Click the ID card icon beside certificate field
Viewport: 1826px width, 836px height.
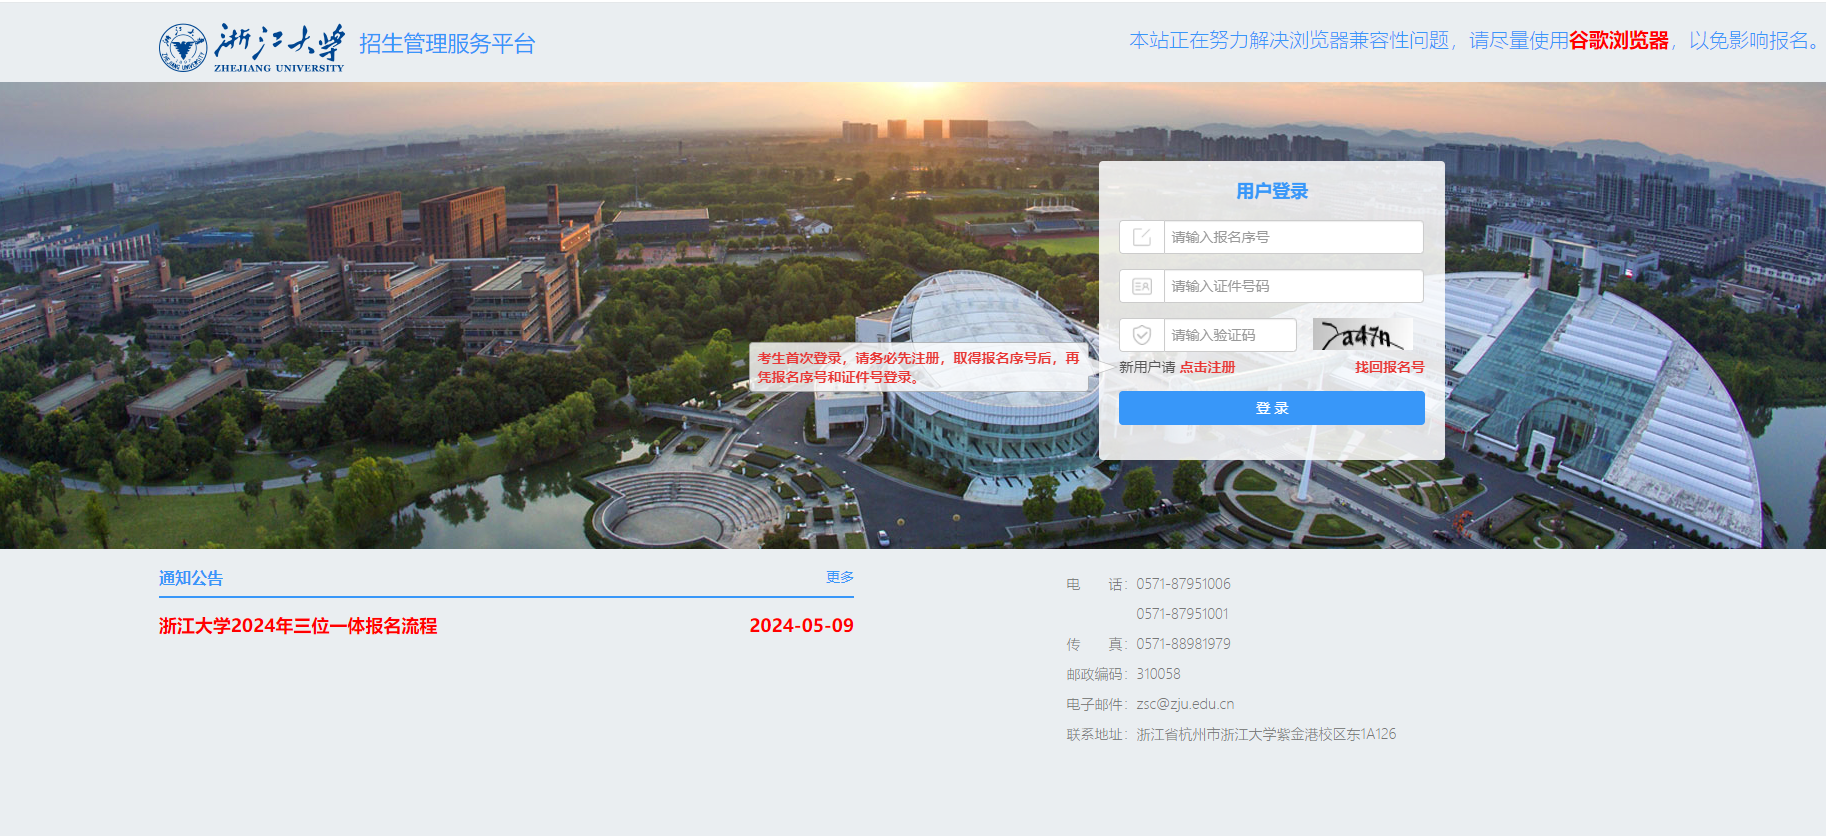tap(1142, 286)
